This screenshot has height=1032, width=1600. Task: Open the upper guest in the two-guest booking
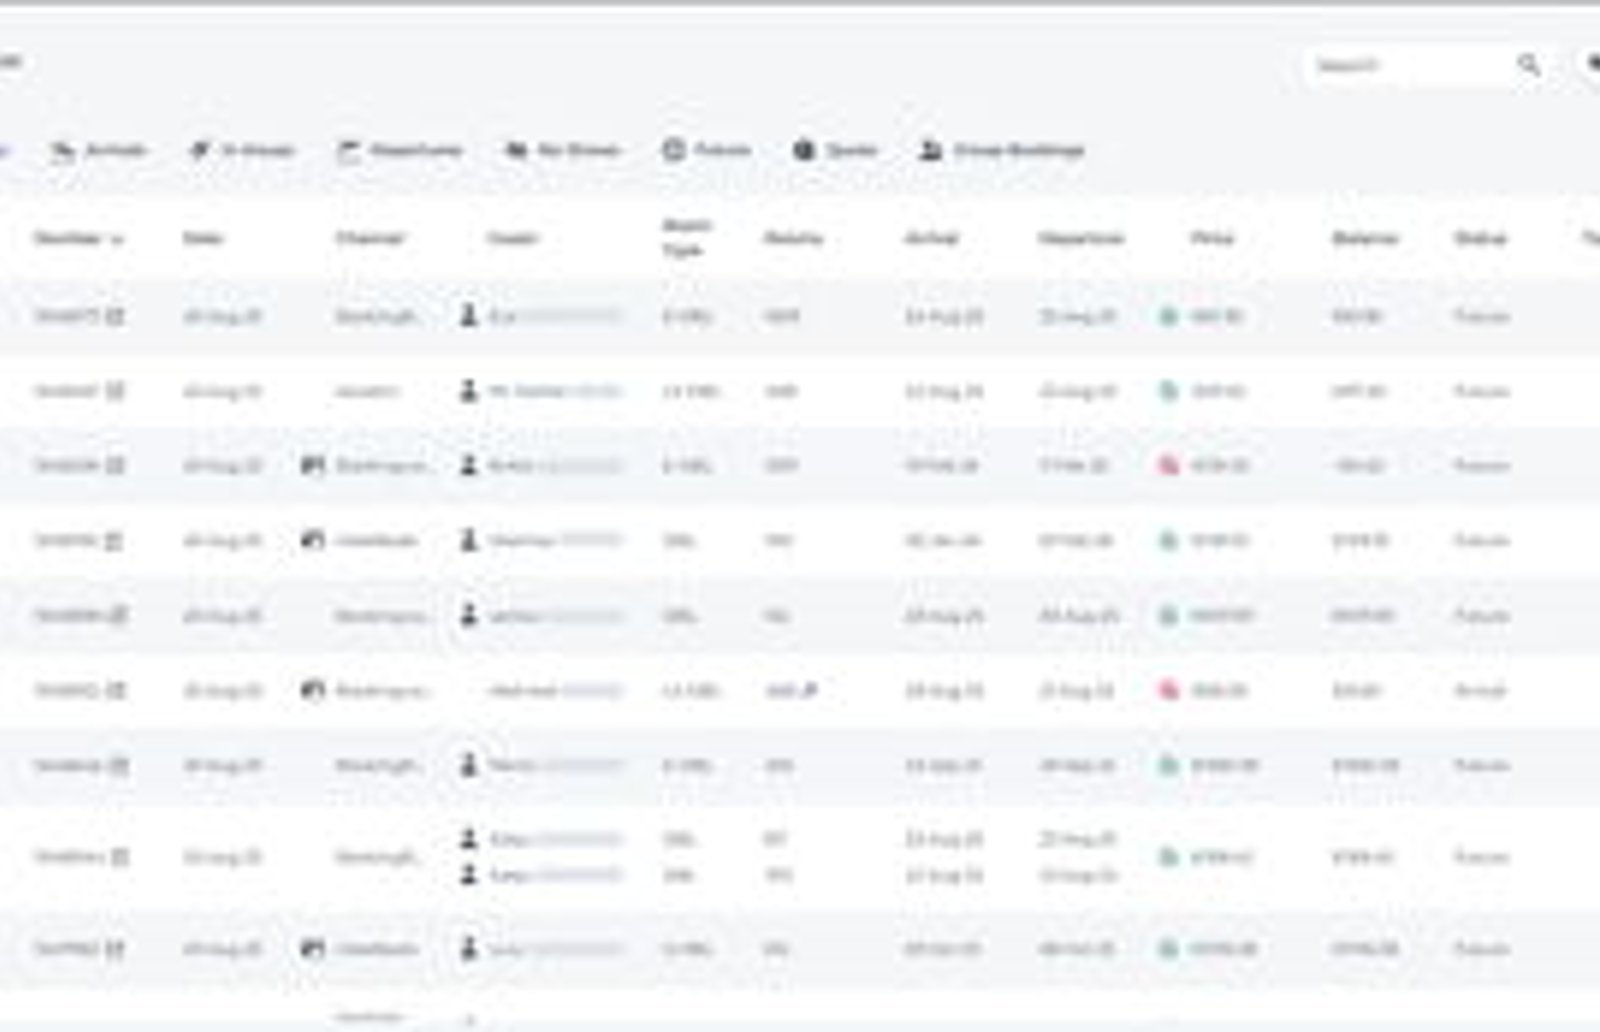555,839
